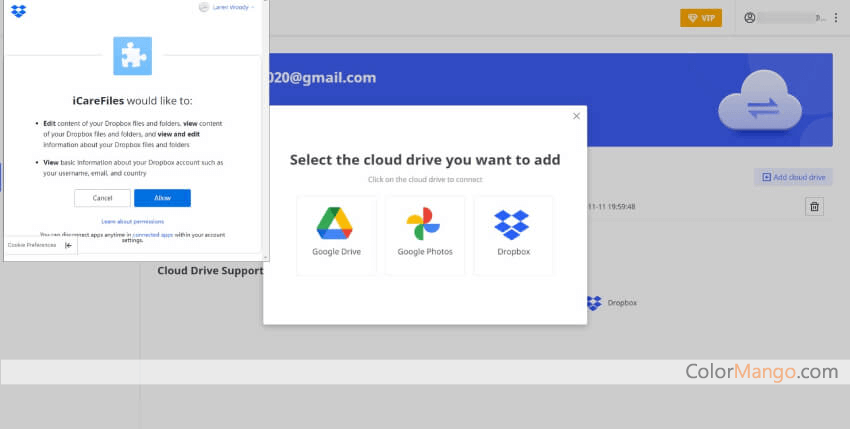Cancel the Dropbox permission request
This screenshot has width=850, height=429.
[x=102, y=198]
